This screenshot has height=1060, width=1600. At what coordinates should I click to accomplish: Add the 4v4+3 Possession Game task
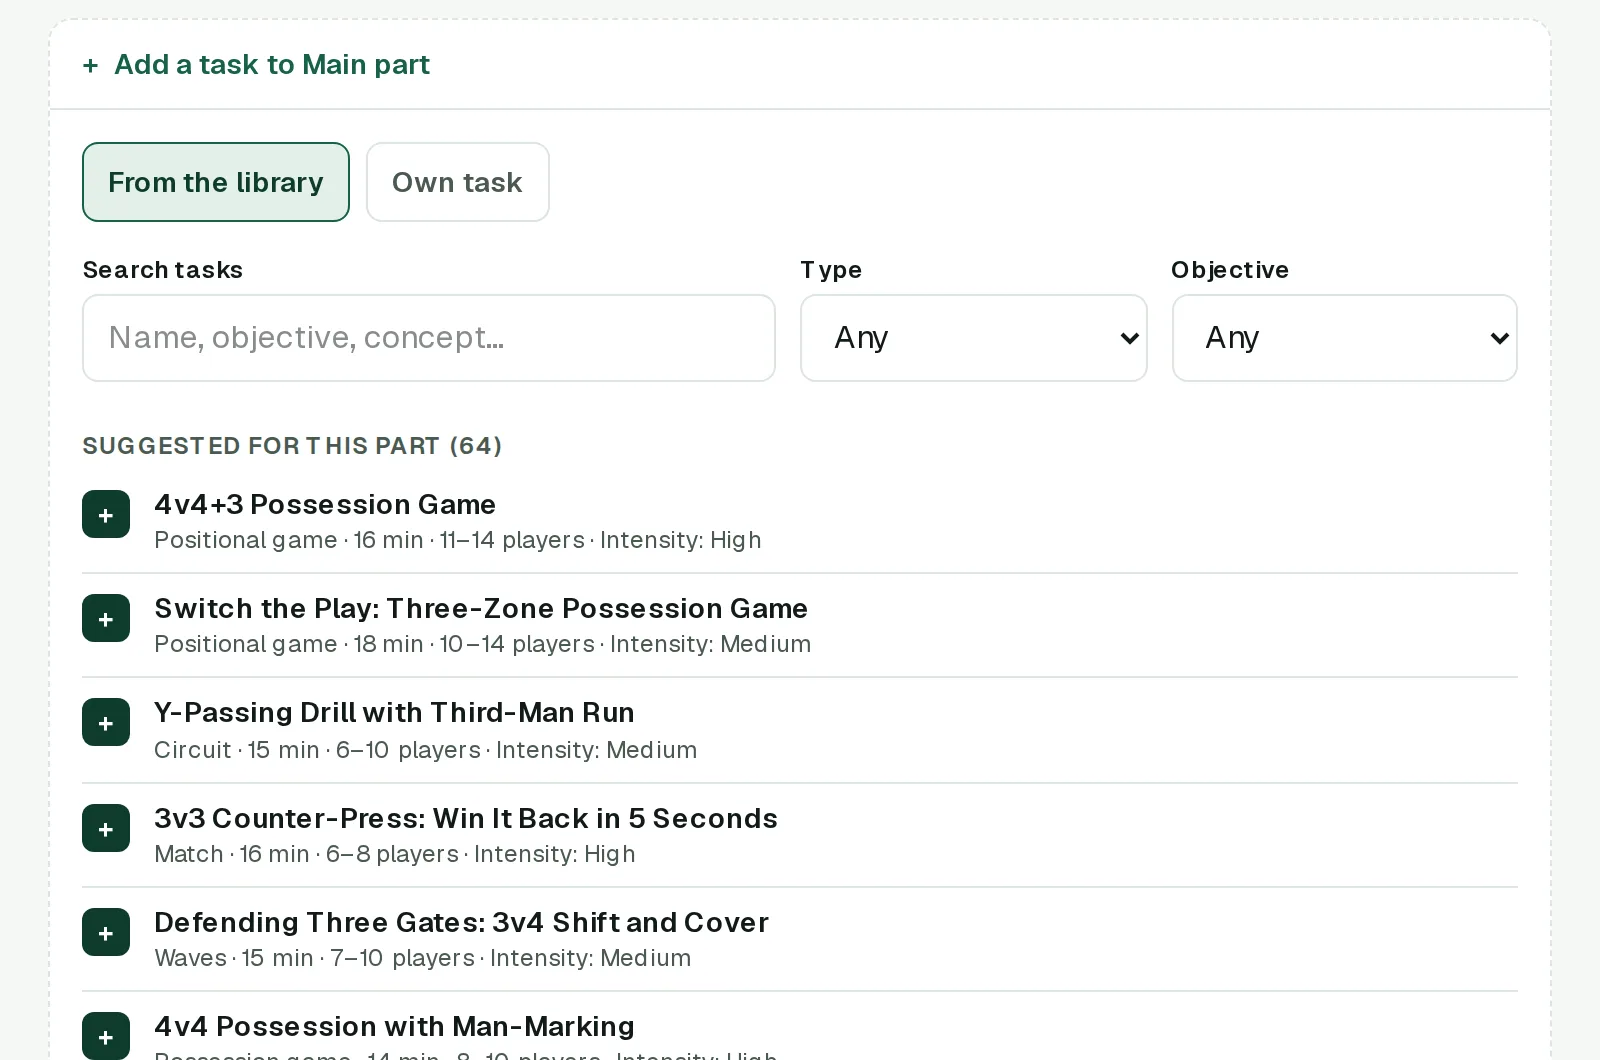pos(106,514)
